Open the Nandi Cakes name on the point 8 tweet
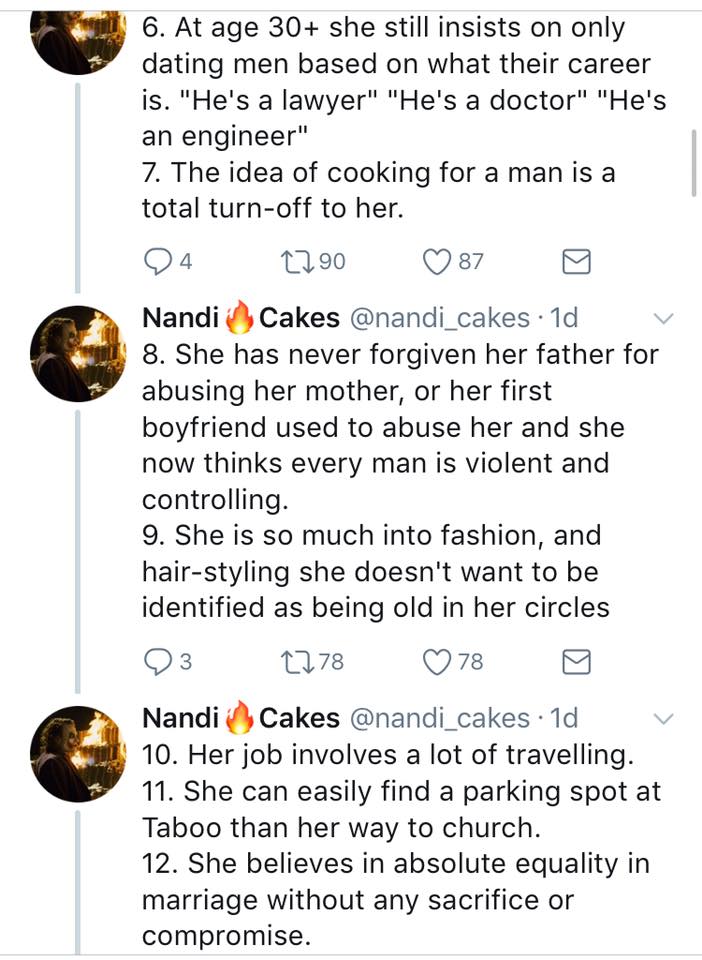Viewport: 702px width, 960px height. (241, 318)
